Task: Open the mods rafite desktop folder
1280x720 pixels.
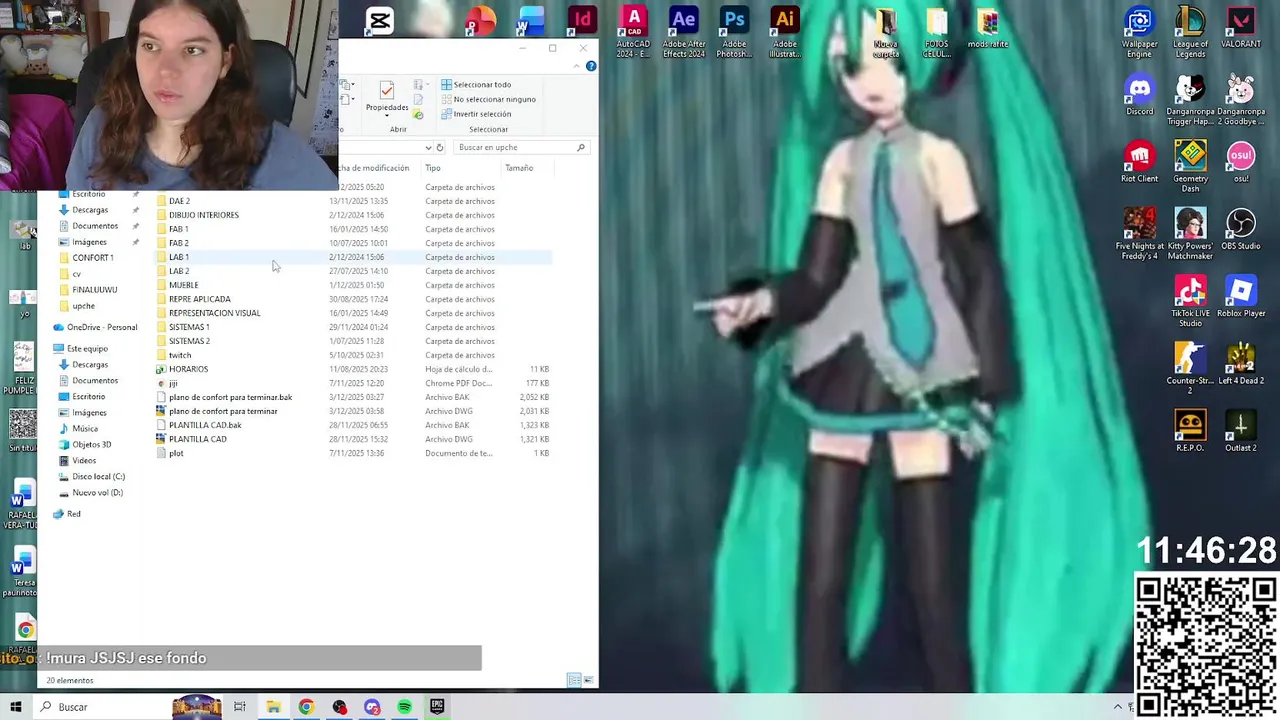Action: pyautogui.click(x=987, y=28)
